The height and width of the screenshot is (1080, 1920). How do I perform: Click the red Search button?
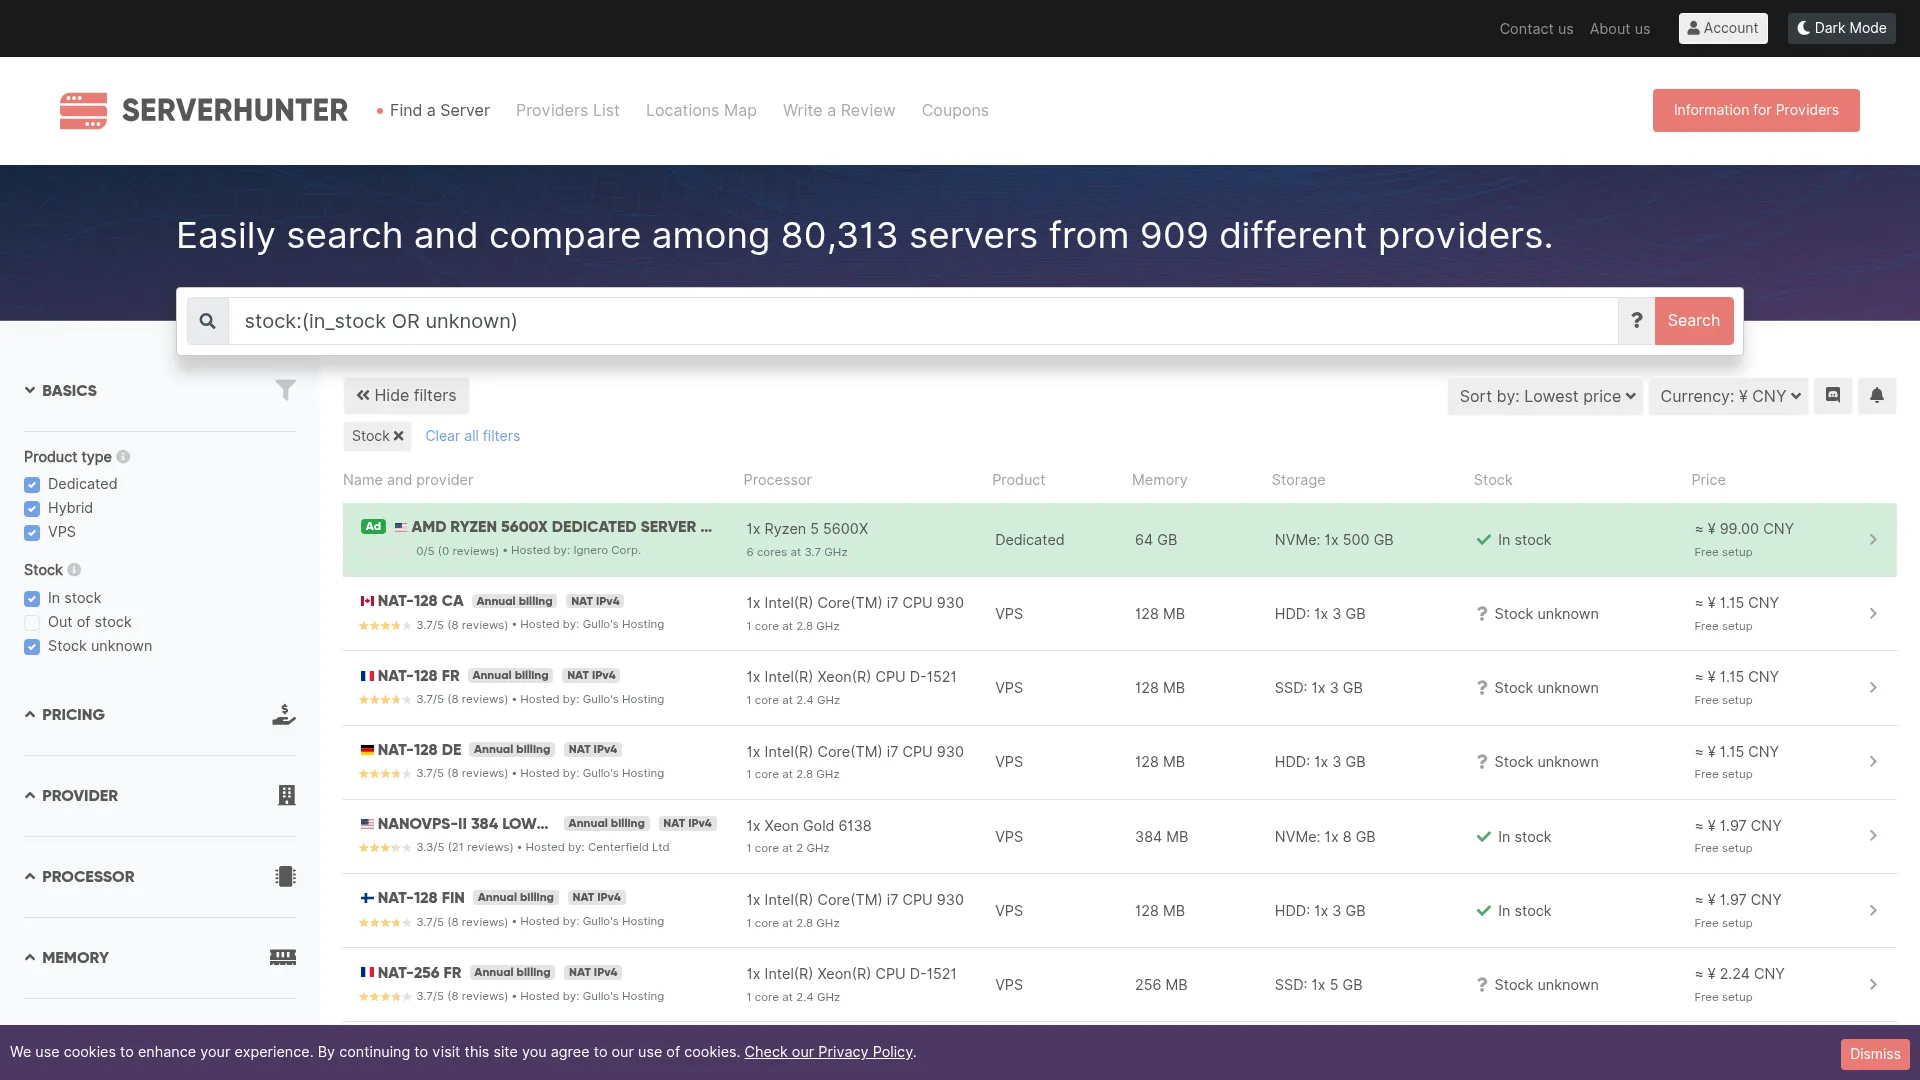(x=1694, y=321)
